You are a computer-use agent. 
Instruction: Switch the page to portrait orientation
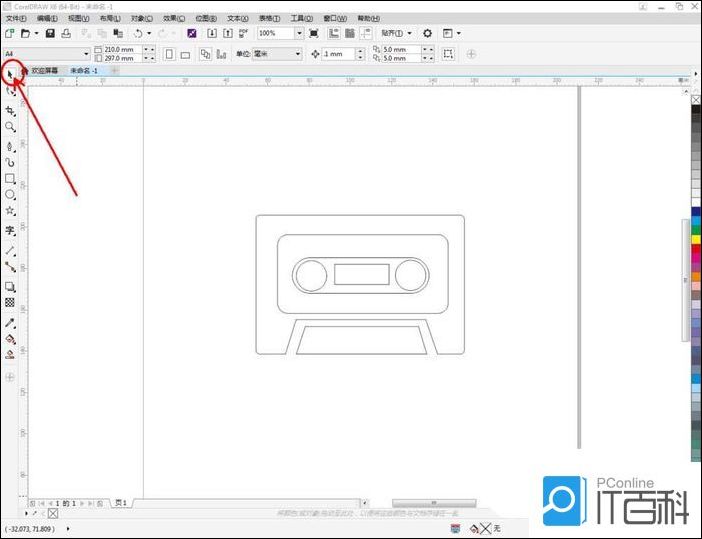point(168,54)
